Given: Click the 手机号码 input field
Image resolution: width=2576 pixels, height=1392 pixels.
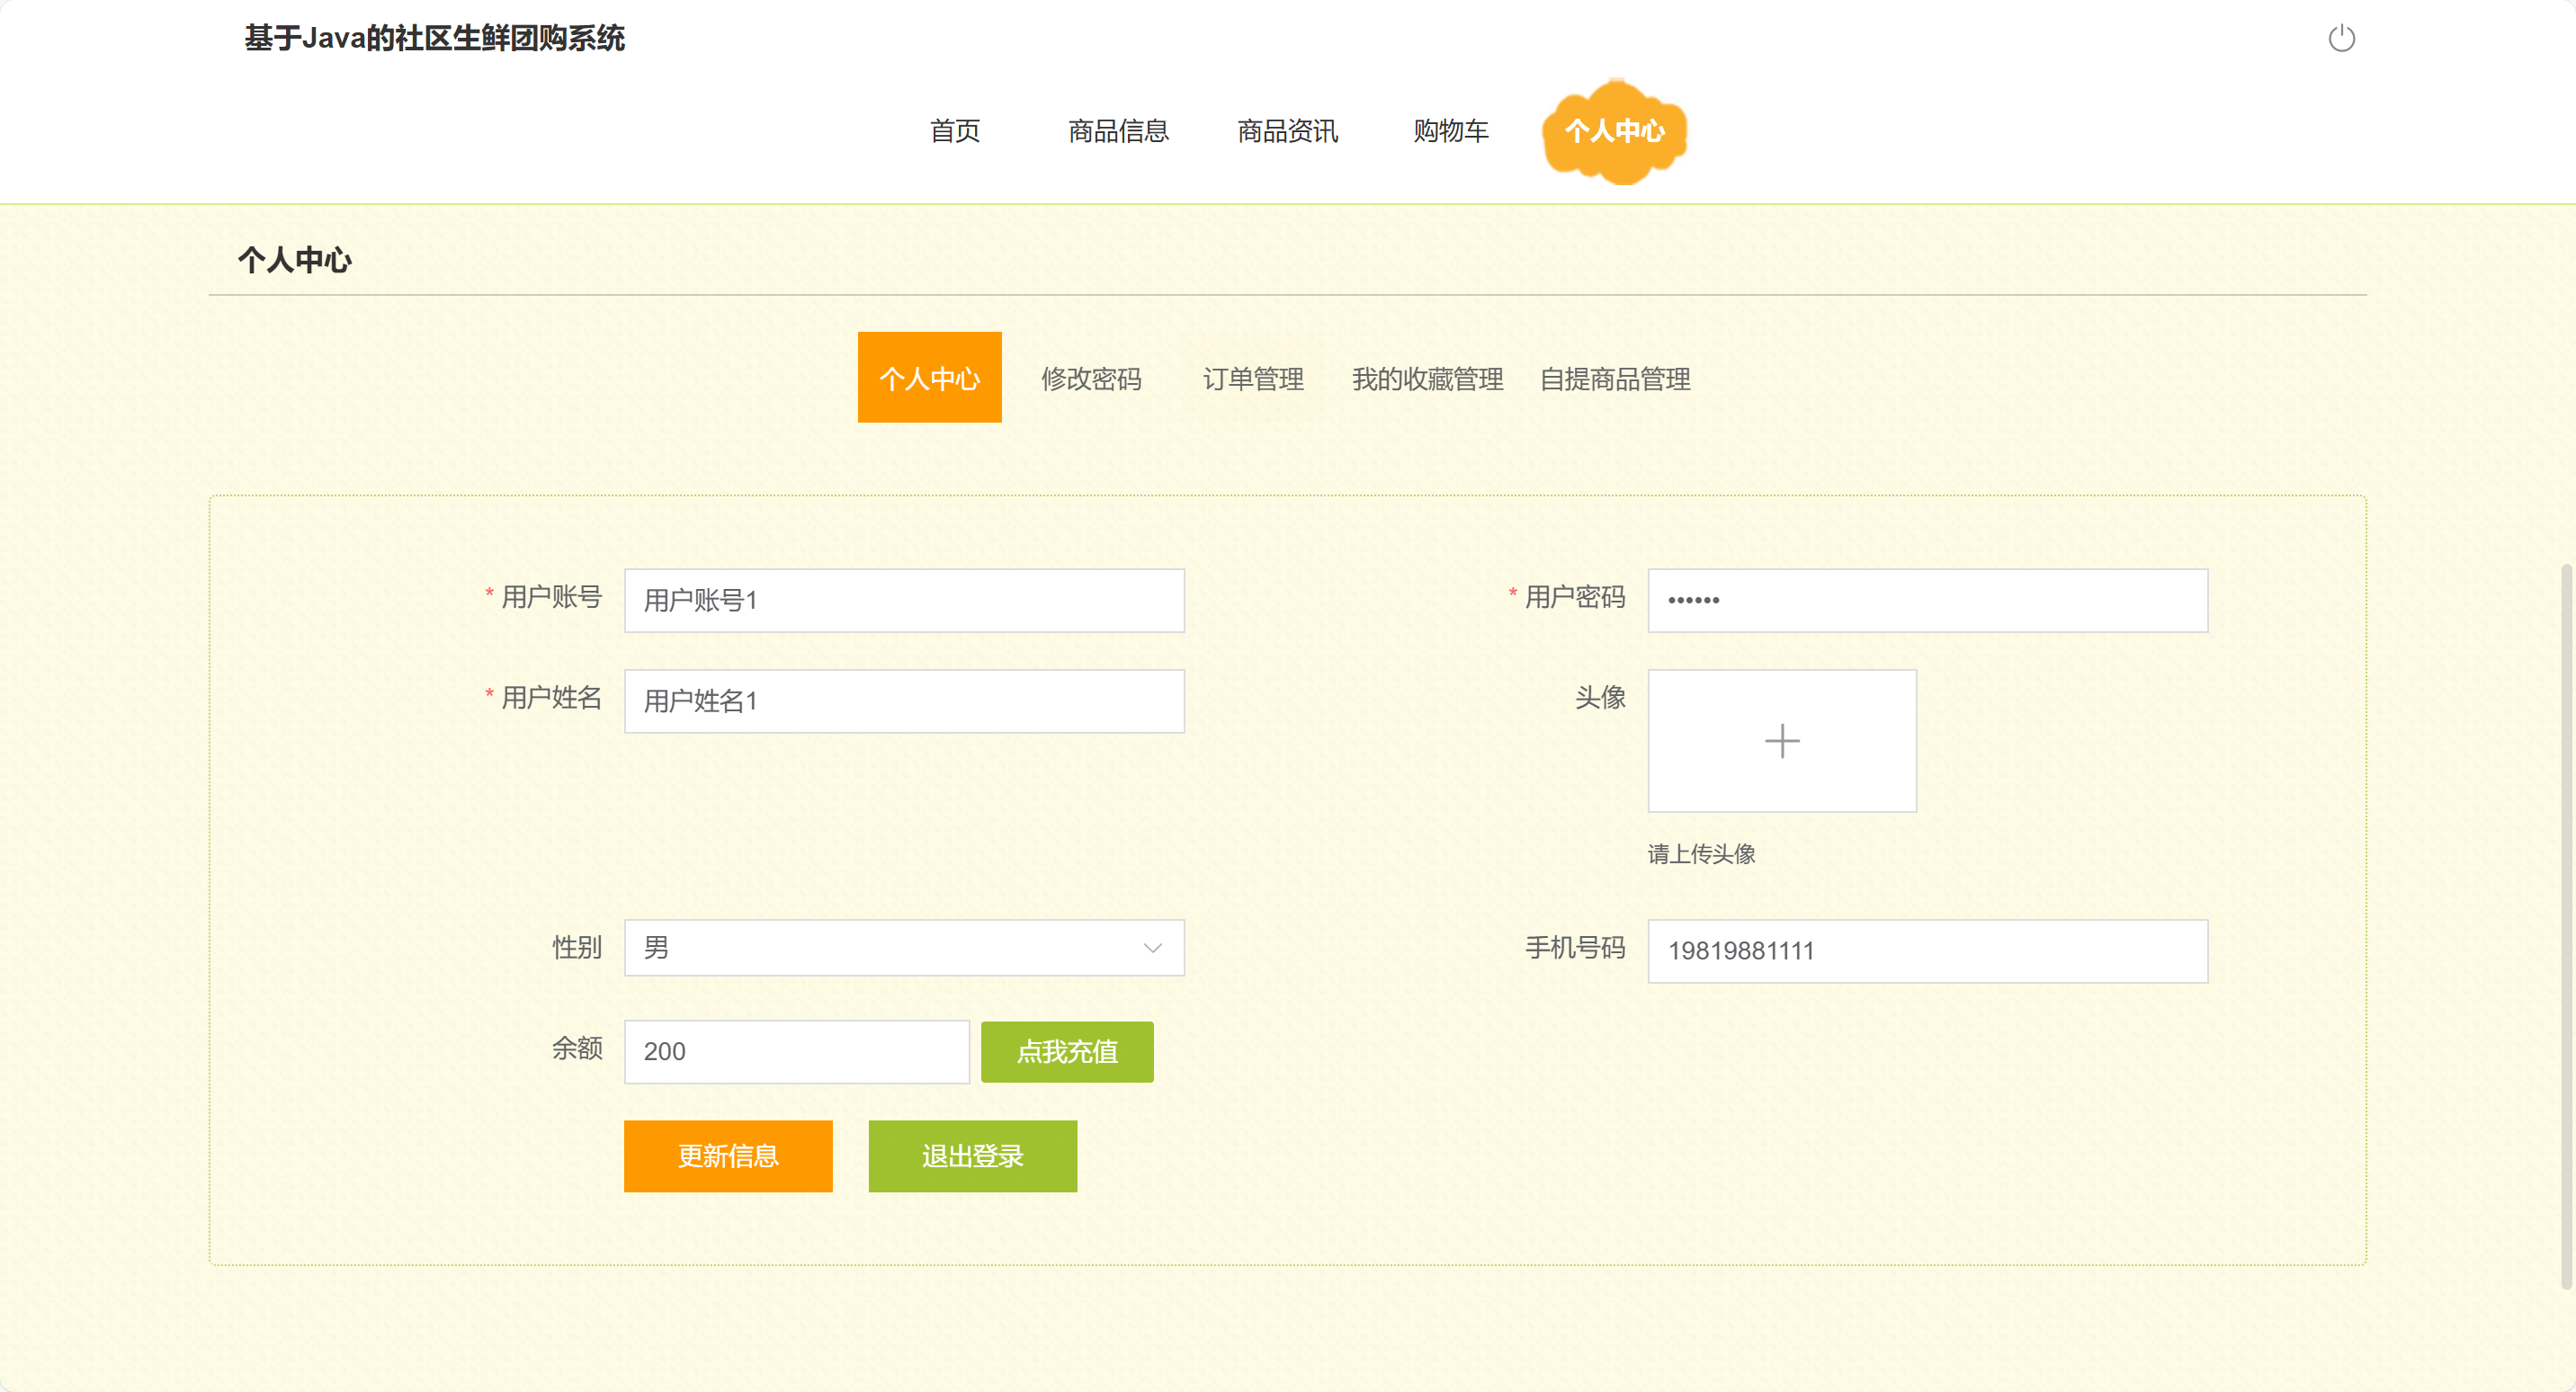Looking at the screenshot, I should coord(1927,950).
